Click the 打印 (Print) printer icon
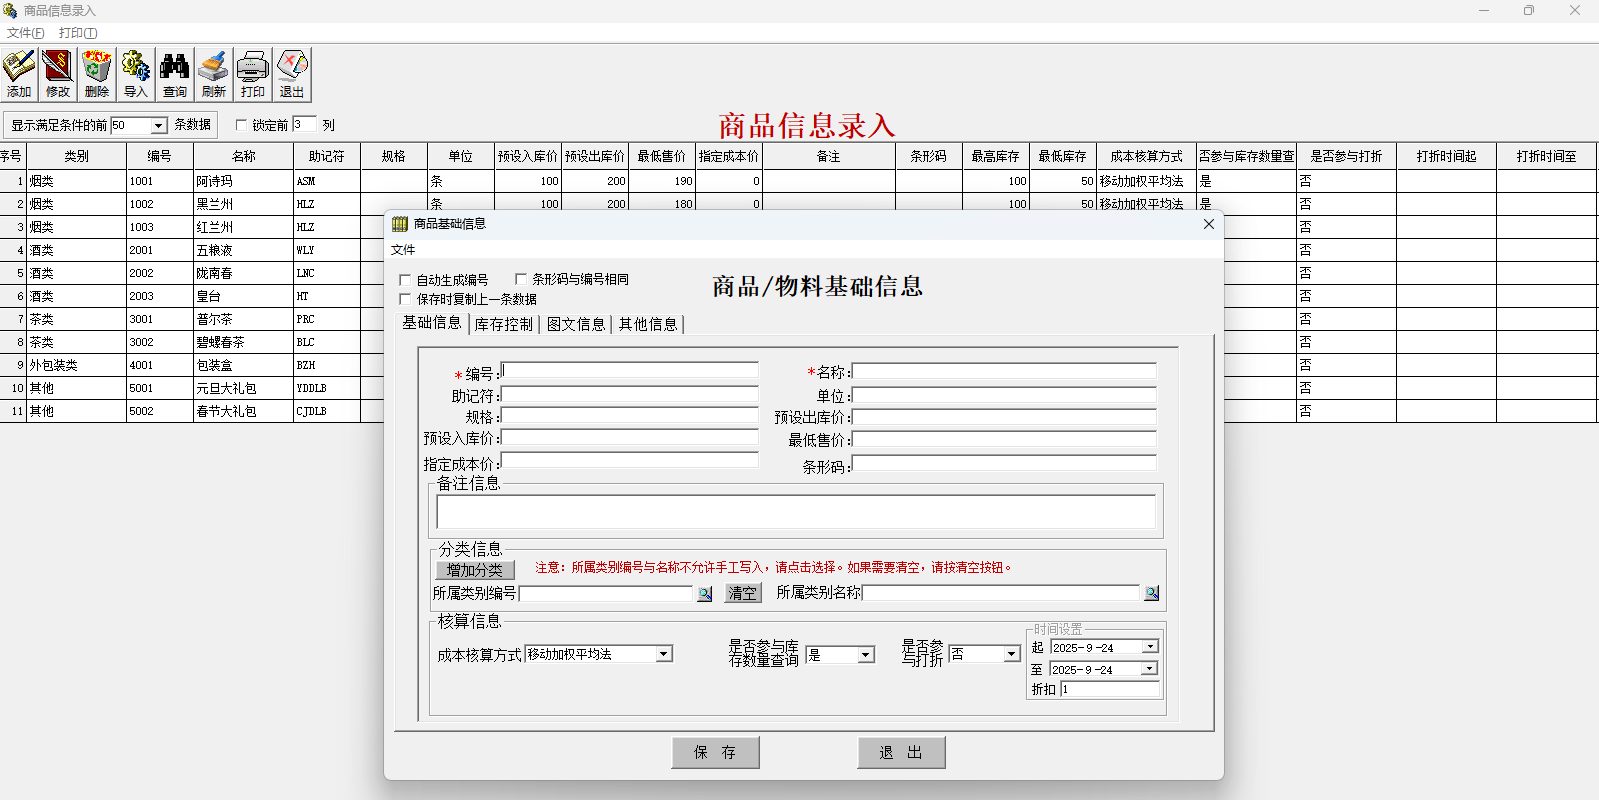 coord(253,74)
